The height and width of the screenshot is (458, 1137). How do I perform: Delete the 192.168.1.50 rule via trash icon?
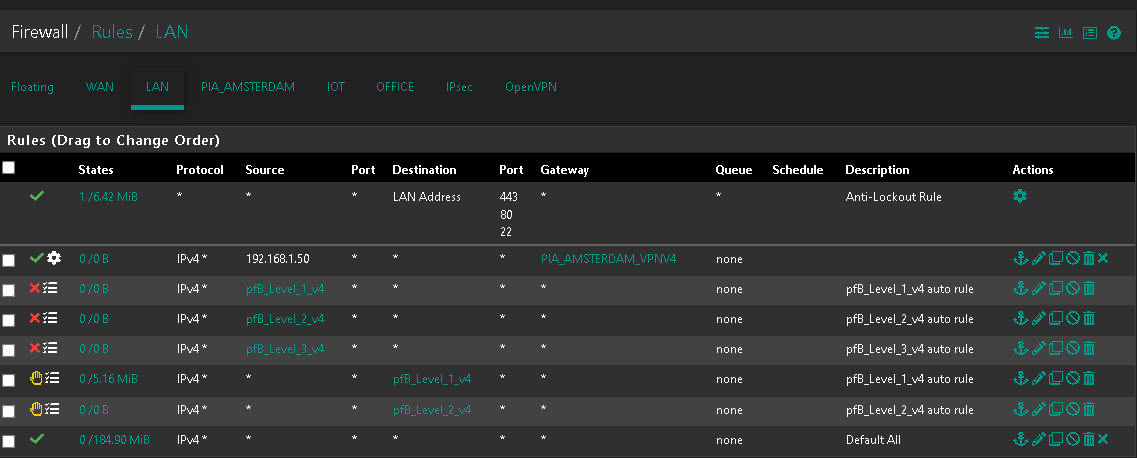click(x=1088, y=258)
